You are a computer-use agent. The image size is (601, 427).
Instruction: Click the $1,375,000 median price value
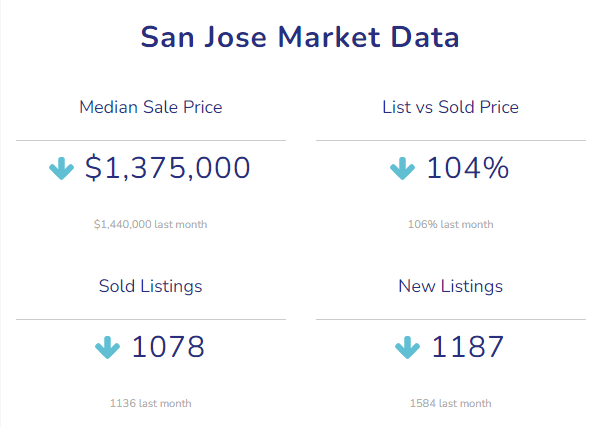point(167,168)
